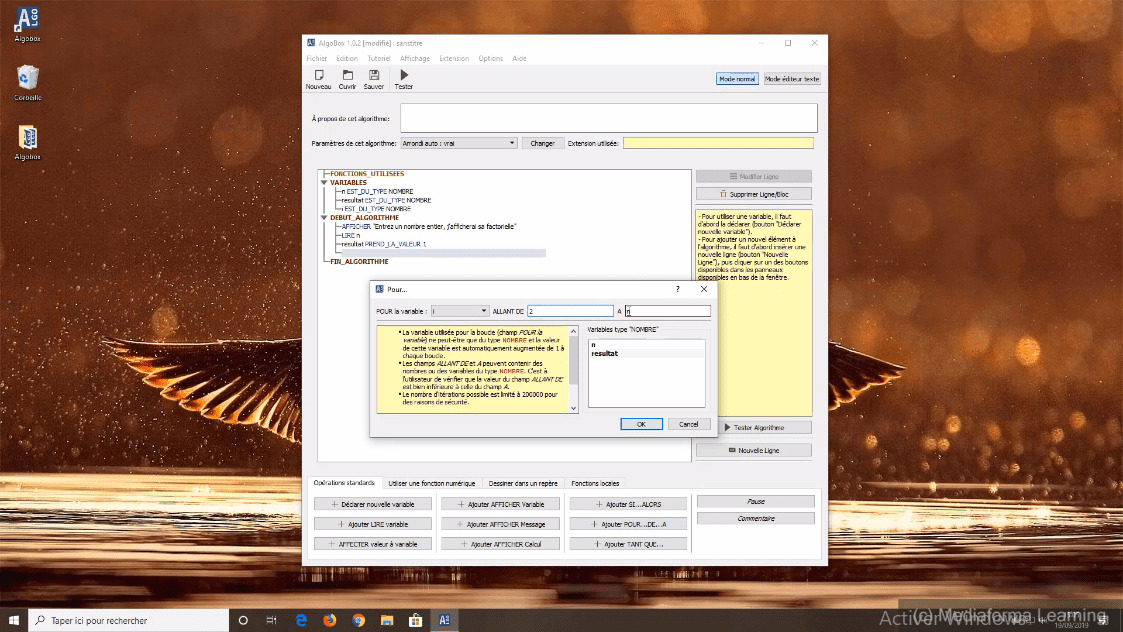Collapse the DEBUT_ALGORITHME tree node
The width and height of the screenshot is (1123, 632).
click(x=323, y=217)
